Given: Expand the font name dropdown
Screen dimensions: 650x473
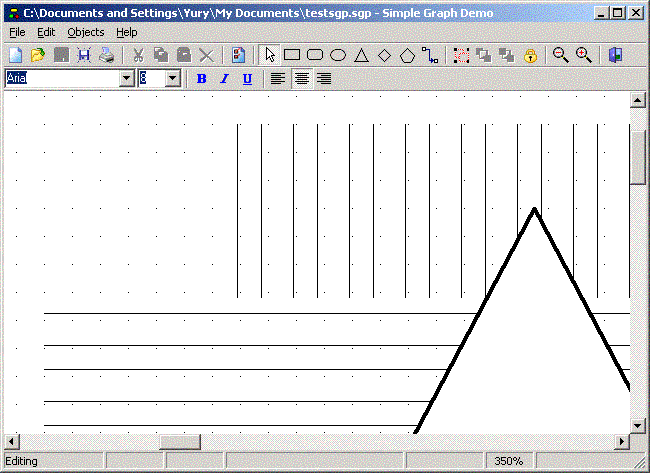Looking at the screenshot, I should 126,78.
